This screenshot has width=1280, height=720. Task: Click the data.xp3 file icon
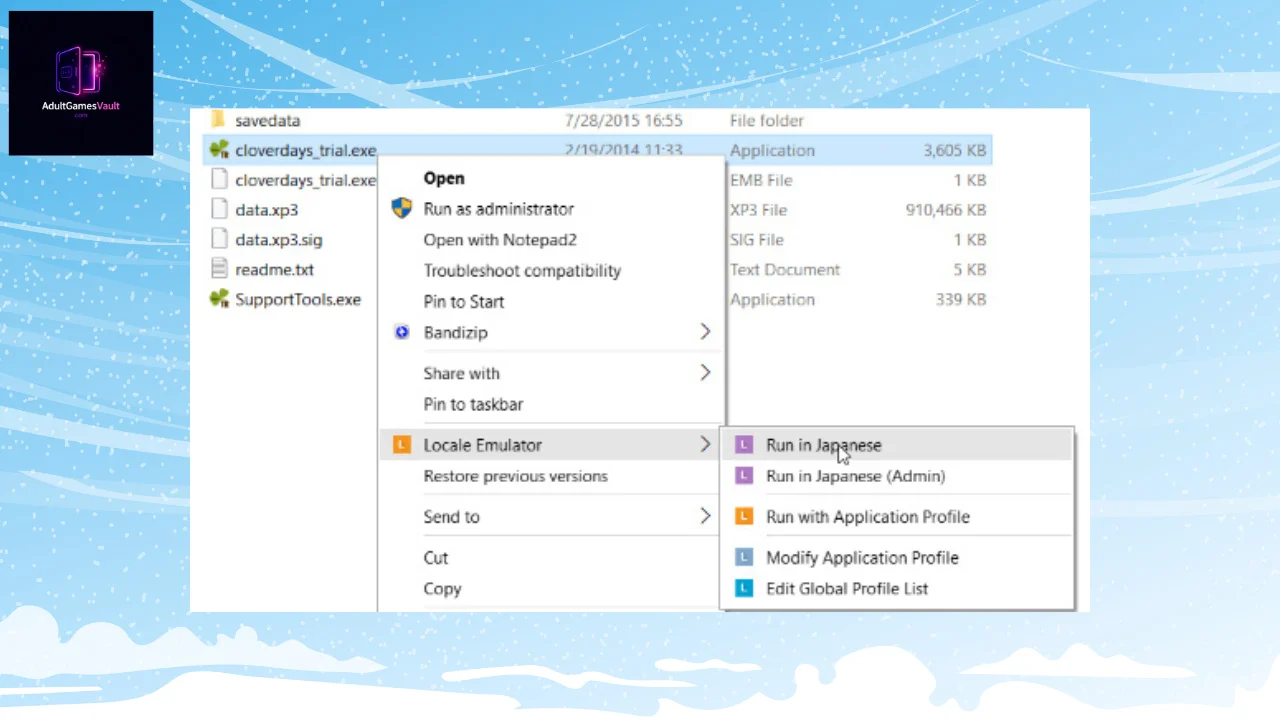coord(219,210)
